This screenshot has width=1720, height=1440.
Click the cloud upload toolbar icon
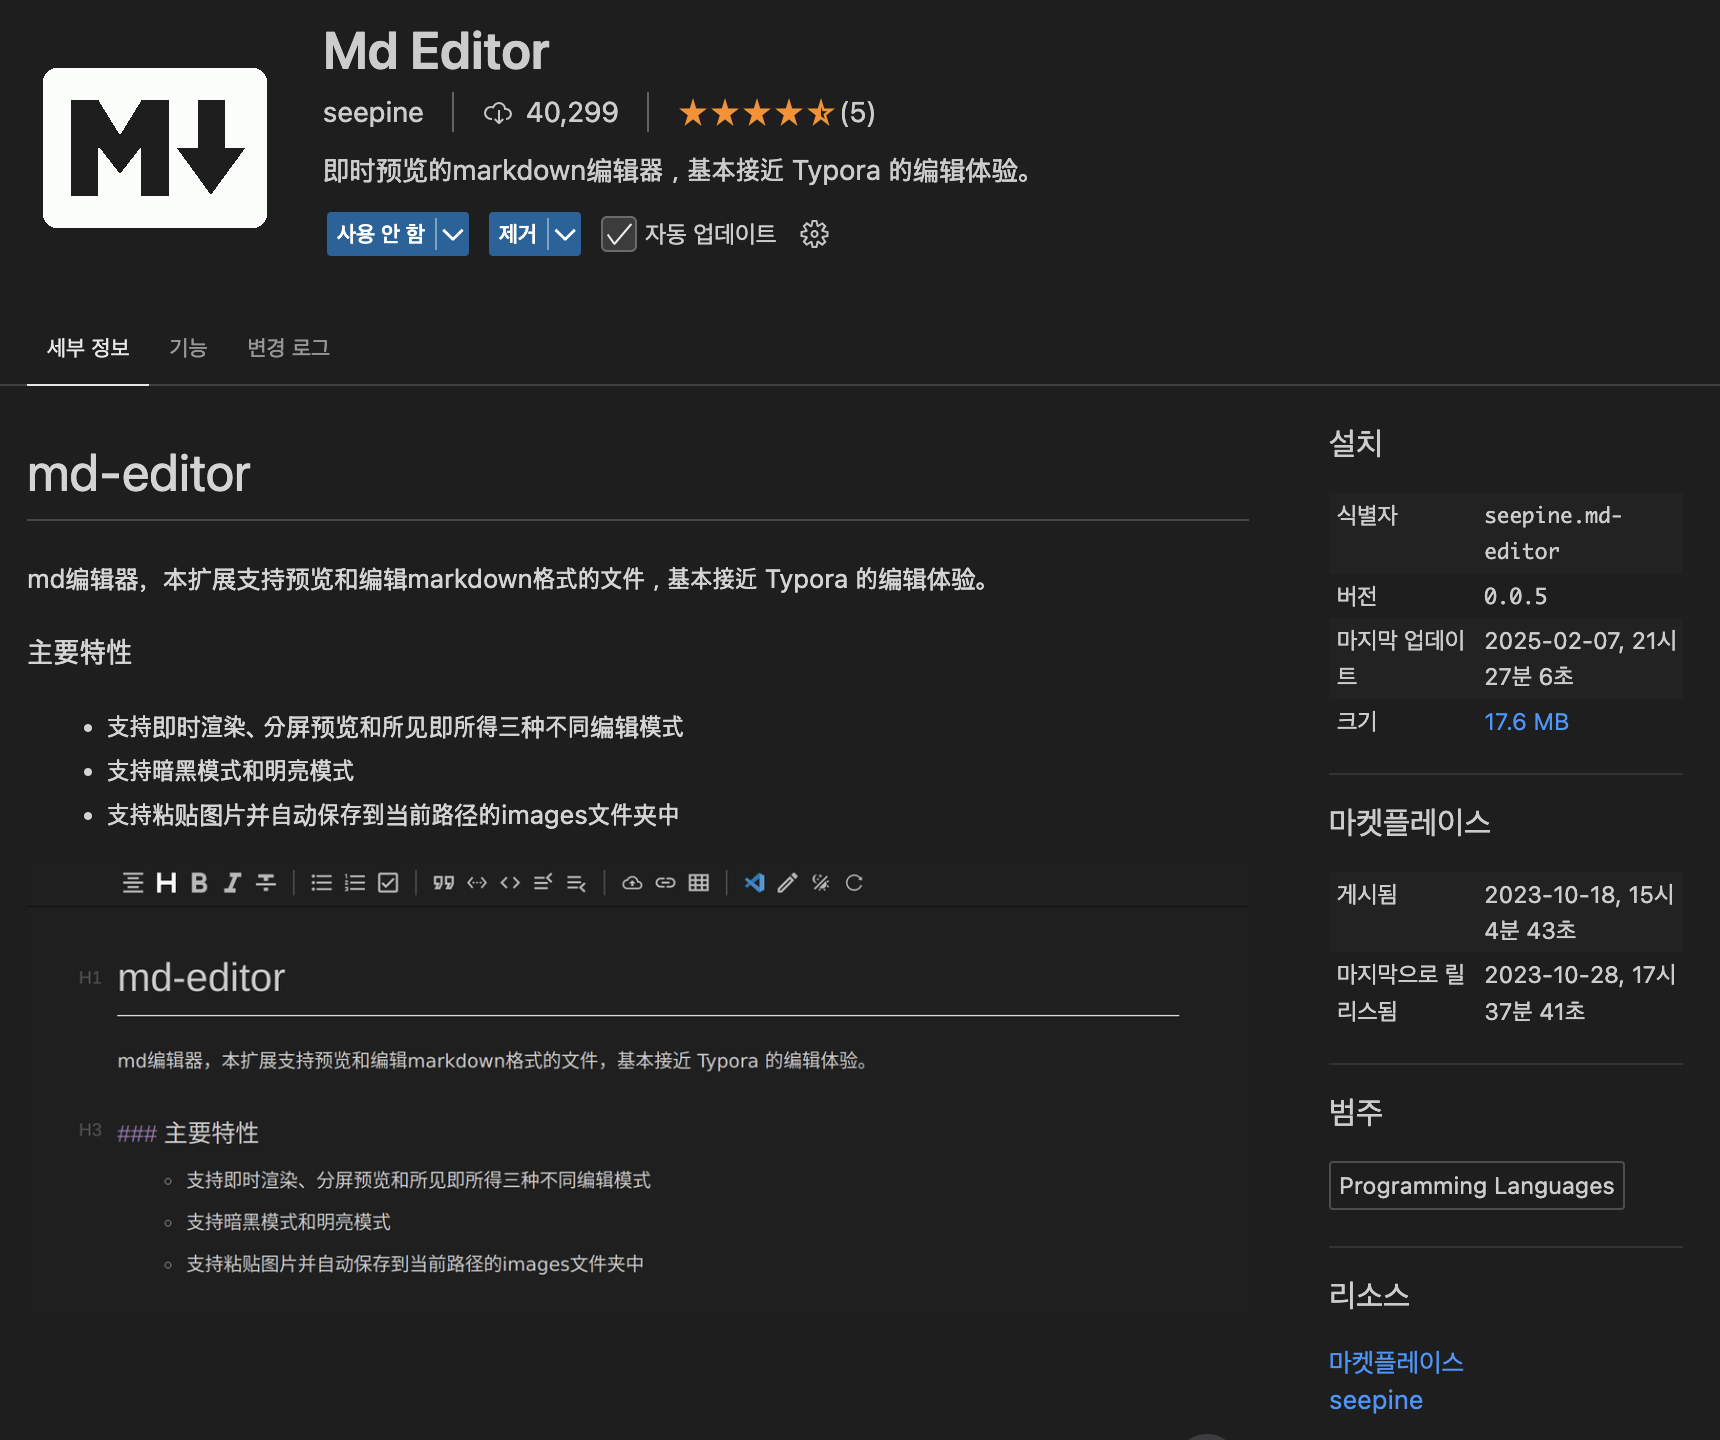point(632,883)
